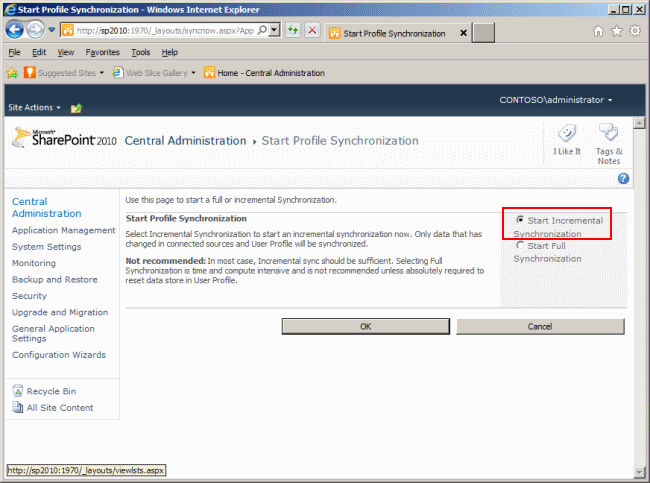The height and width of the screenshot is (483, 650).
Task: Click the Web Slice Gallery icon
Action: tap(118, 73)
